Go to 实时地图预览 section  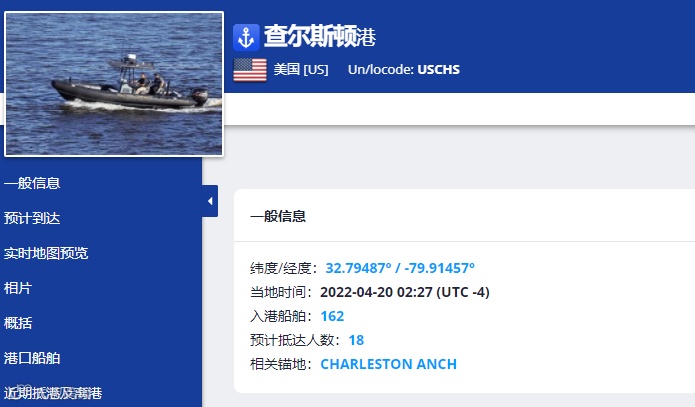click(46, 253)
